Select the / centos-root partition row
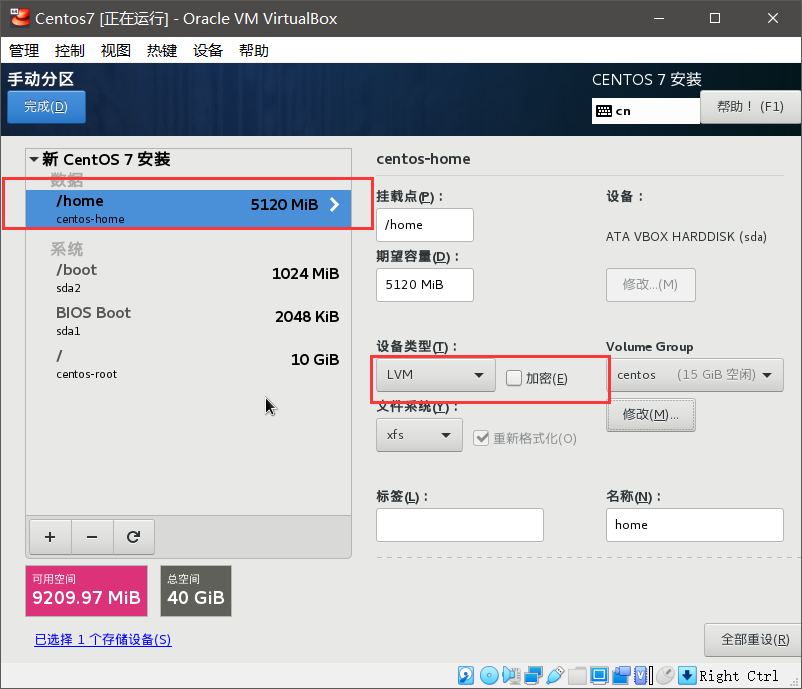Viewport: 802px width, 689px height. click(x=188, y=364)
